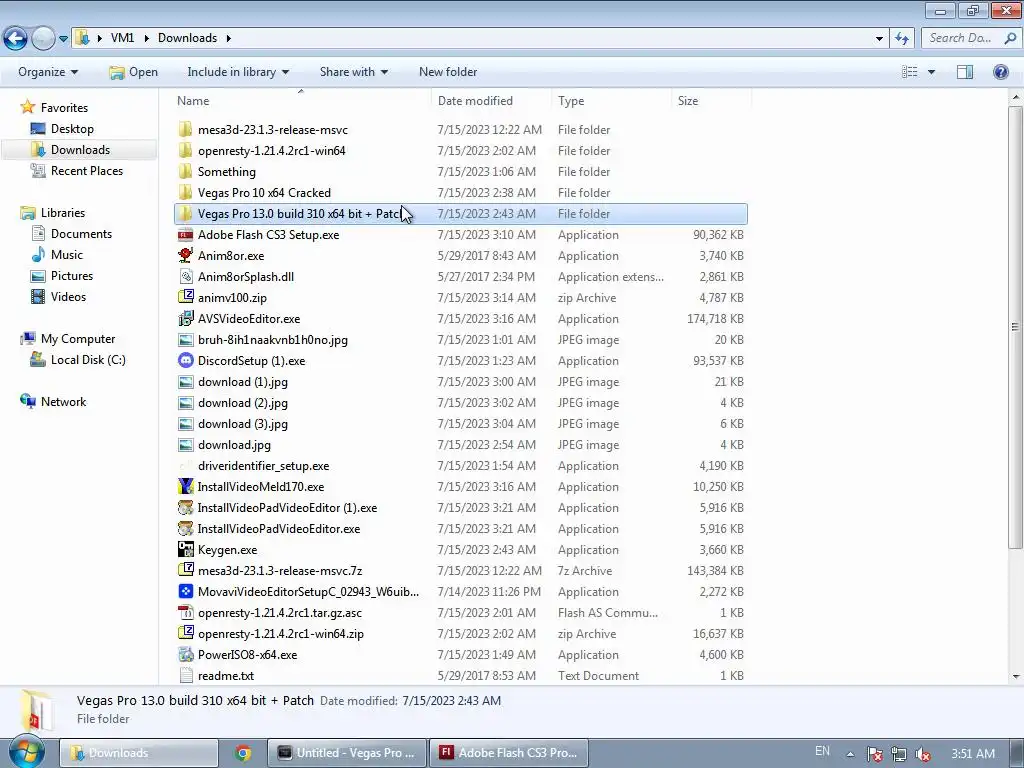This screenshot has height=768, width=1024.
Task: Open the recent pages dropdown arrow
Action: 63,39
